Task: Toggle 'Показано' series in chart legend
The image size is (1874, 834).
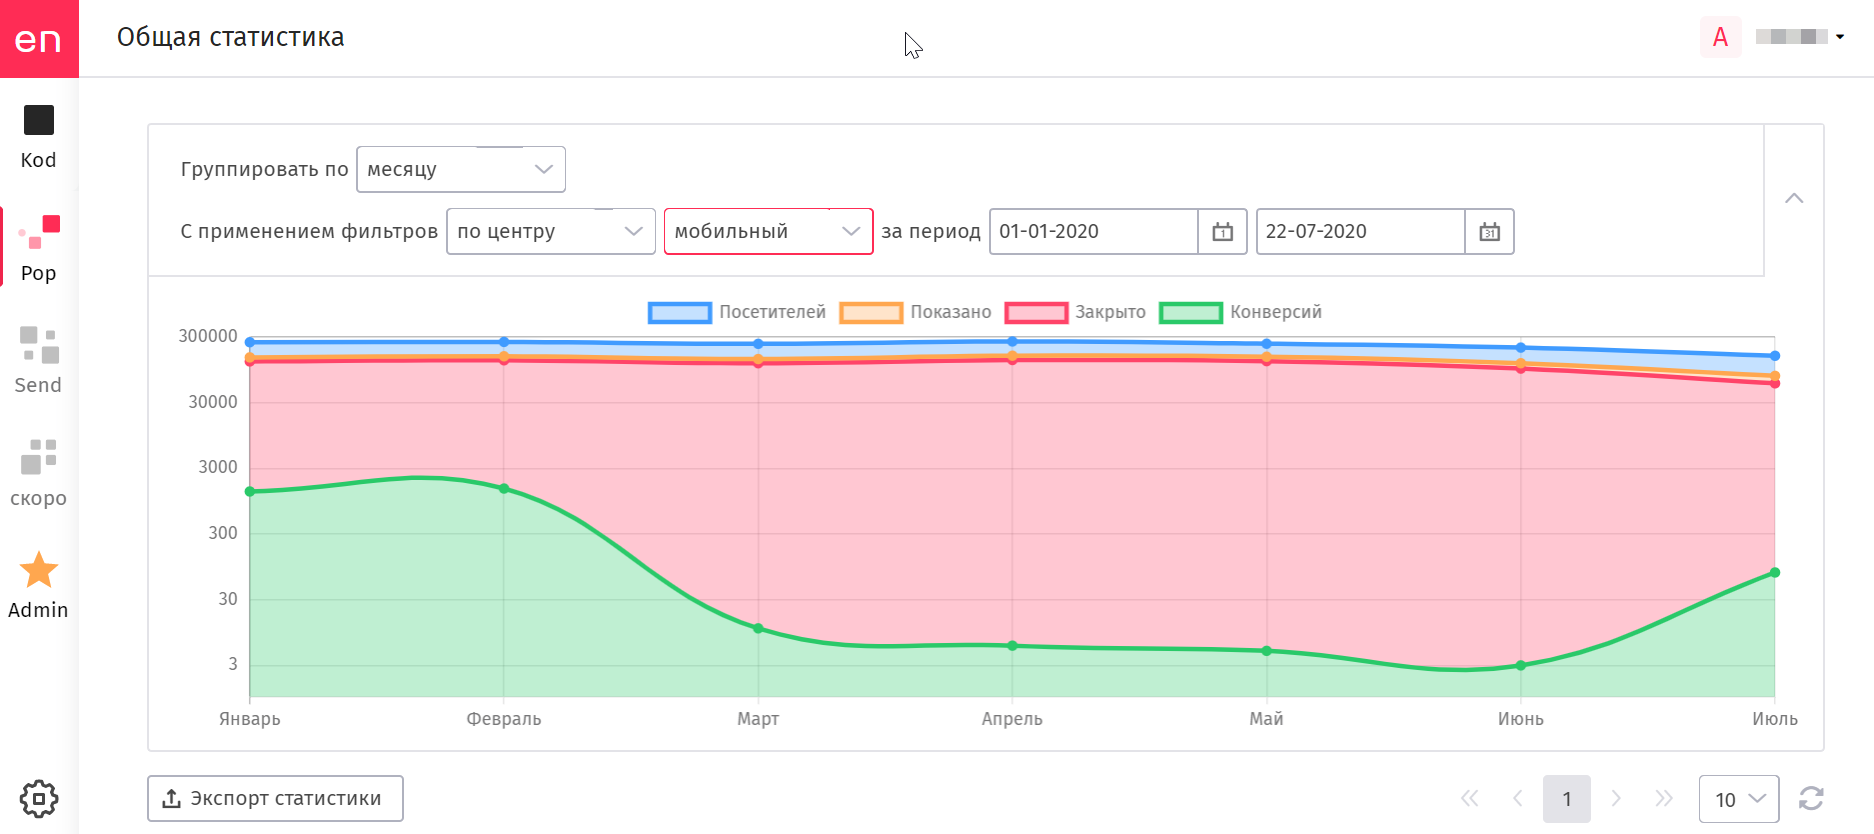Action: (x=916, y=312)
